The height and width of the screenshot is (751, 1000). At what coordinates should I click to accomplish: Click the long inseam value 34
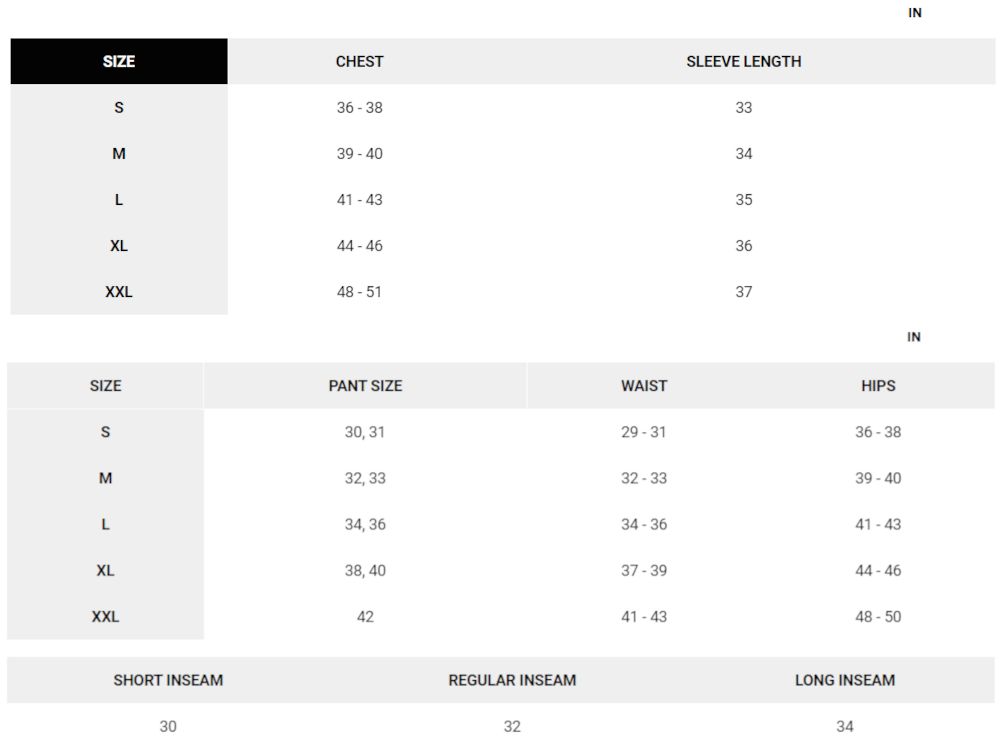845,726
